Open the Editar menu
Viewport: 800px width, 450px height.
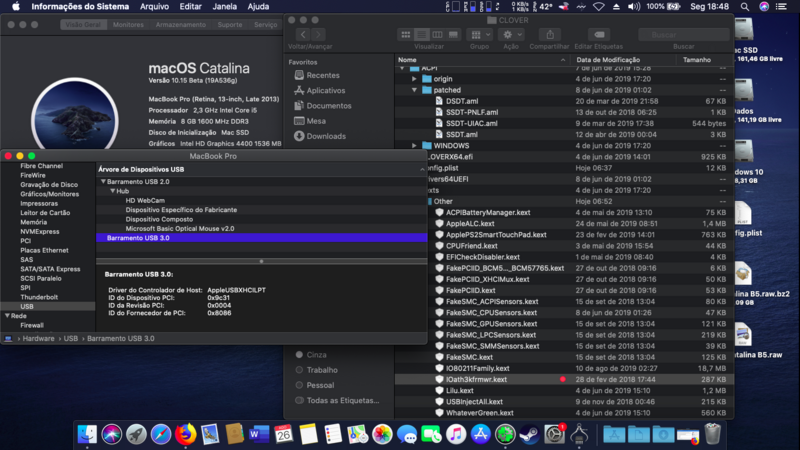(x=190, y=7)
